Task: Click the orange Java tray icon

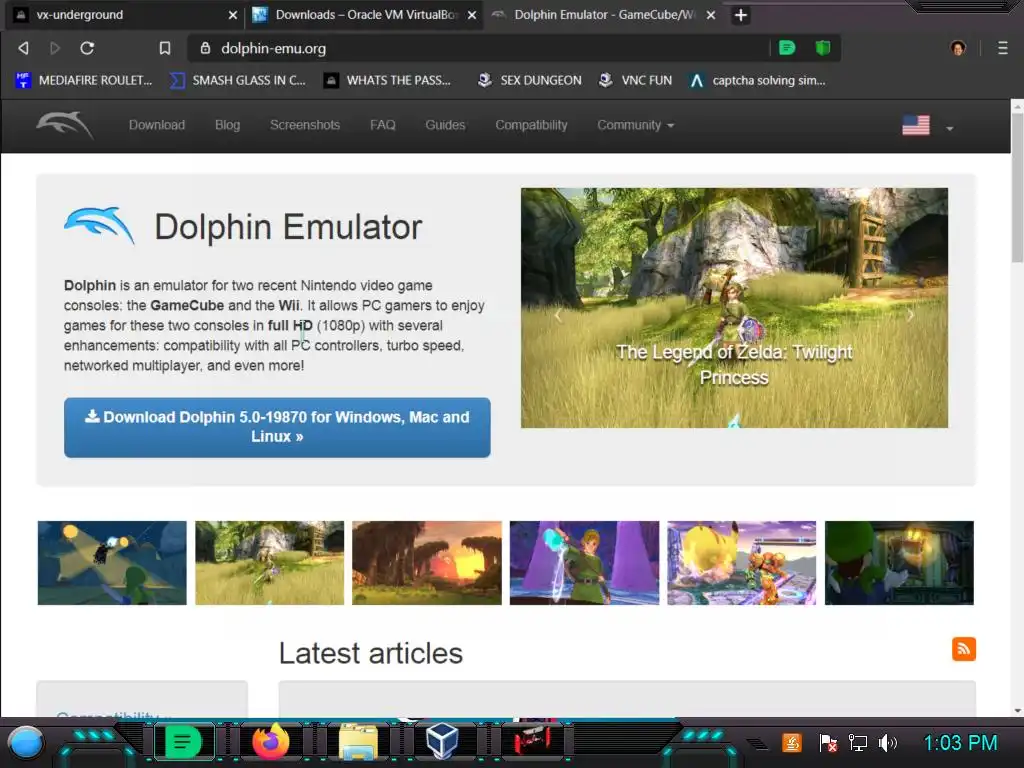Action: coord(792,743)
